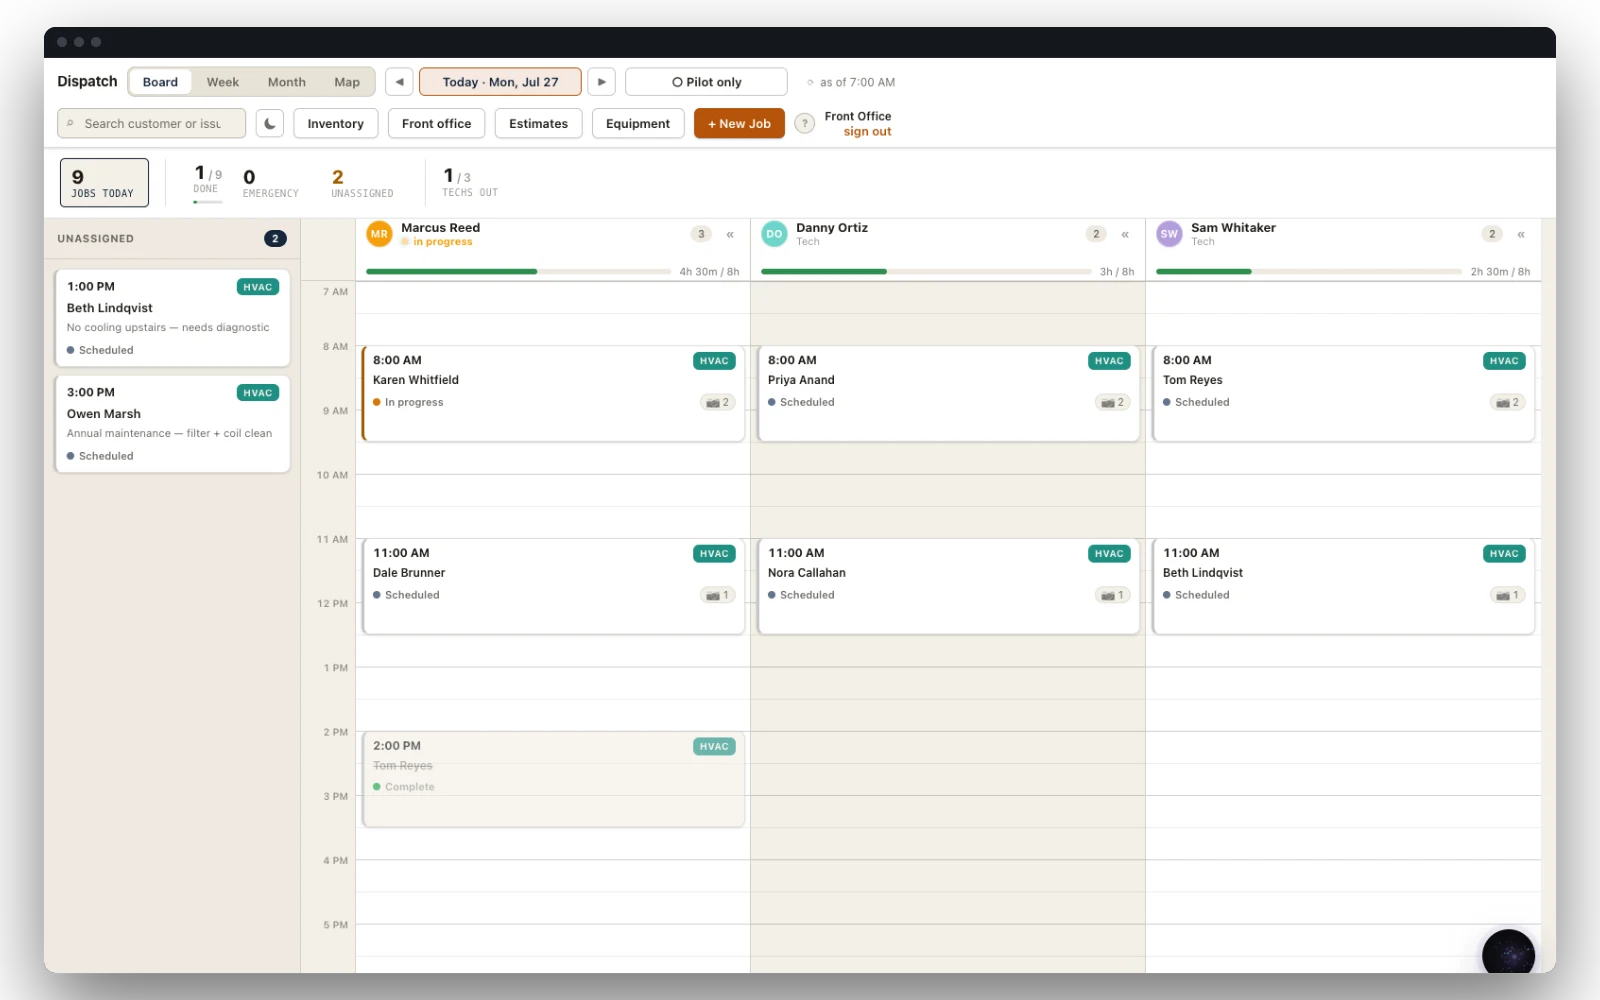Open Sam Whitaker's 11:00 AM Beth Lindqvist card

click(1344, 587)
